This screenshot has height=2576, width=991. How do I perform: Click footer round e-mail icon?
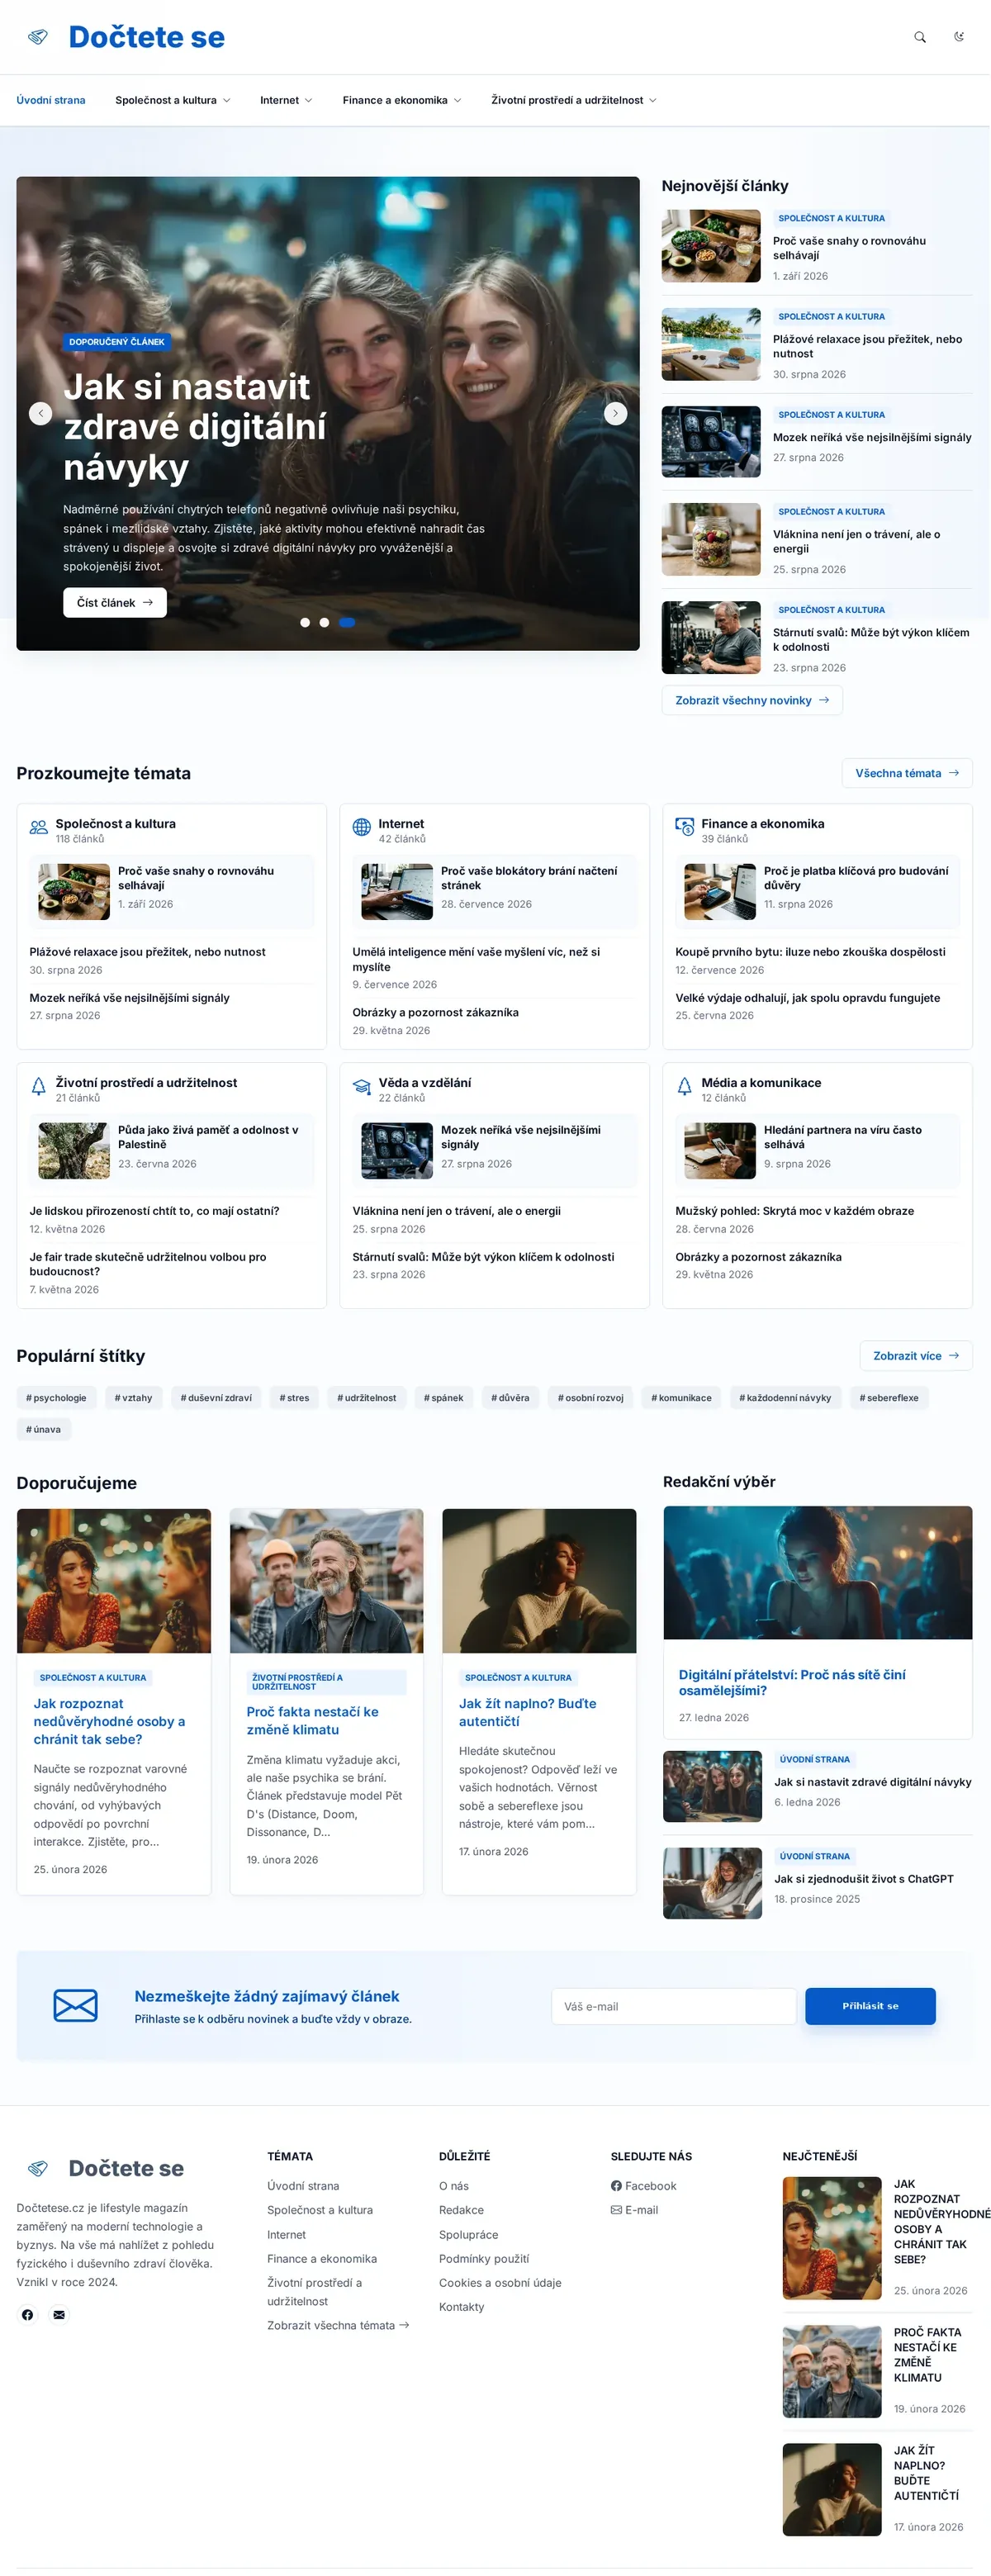[x=59, y=2314]
